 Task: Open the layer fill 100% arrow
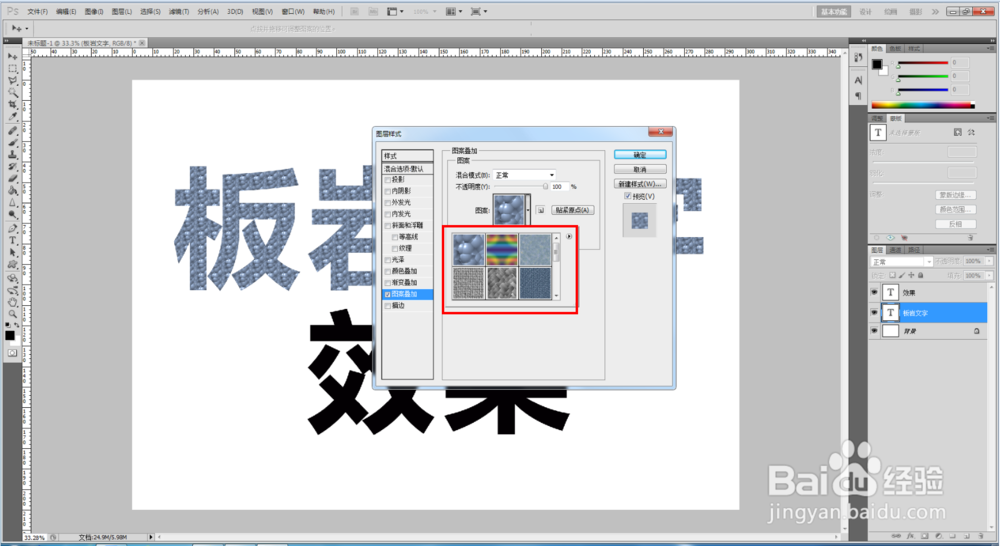989,276
